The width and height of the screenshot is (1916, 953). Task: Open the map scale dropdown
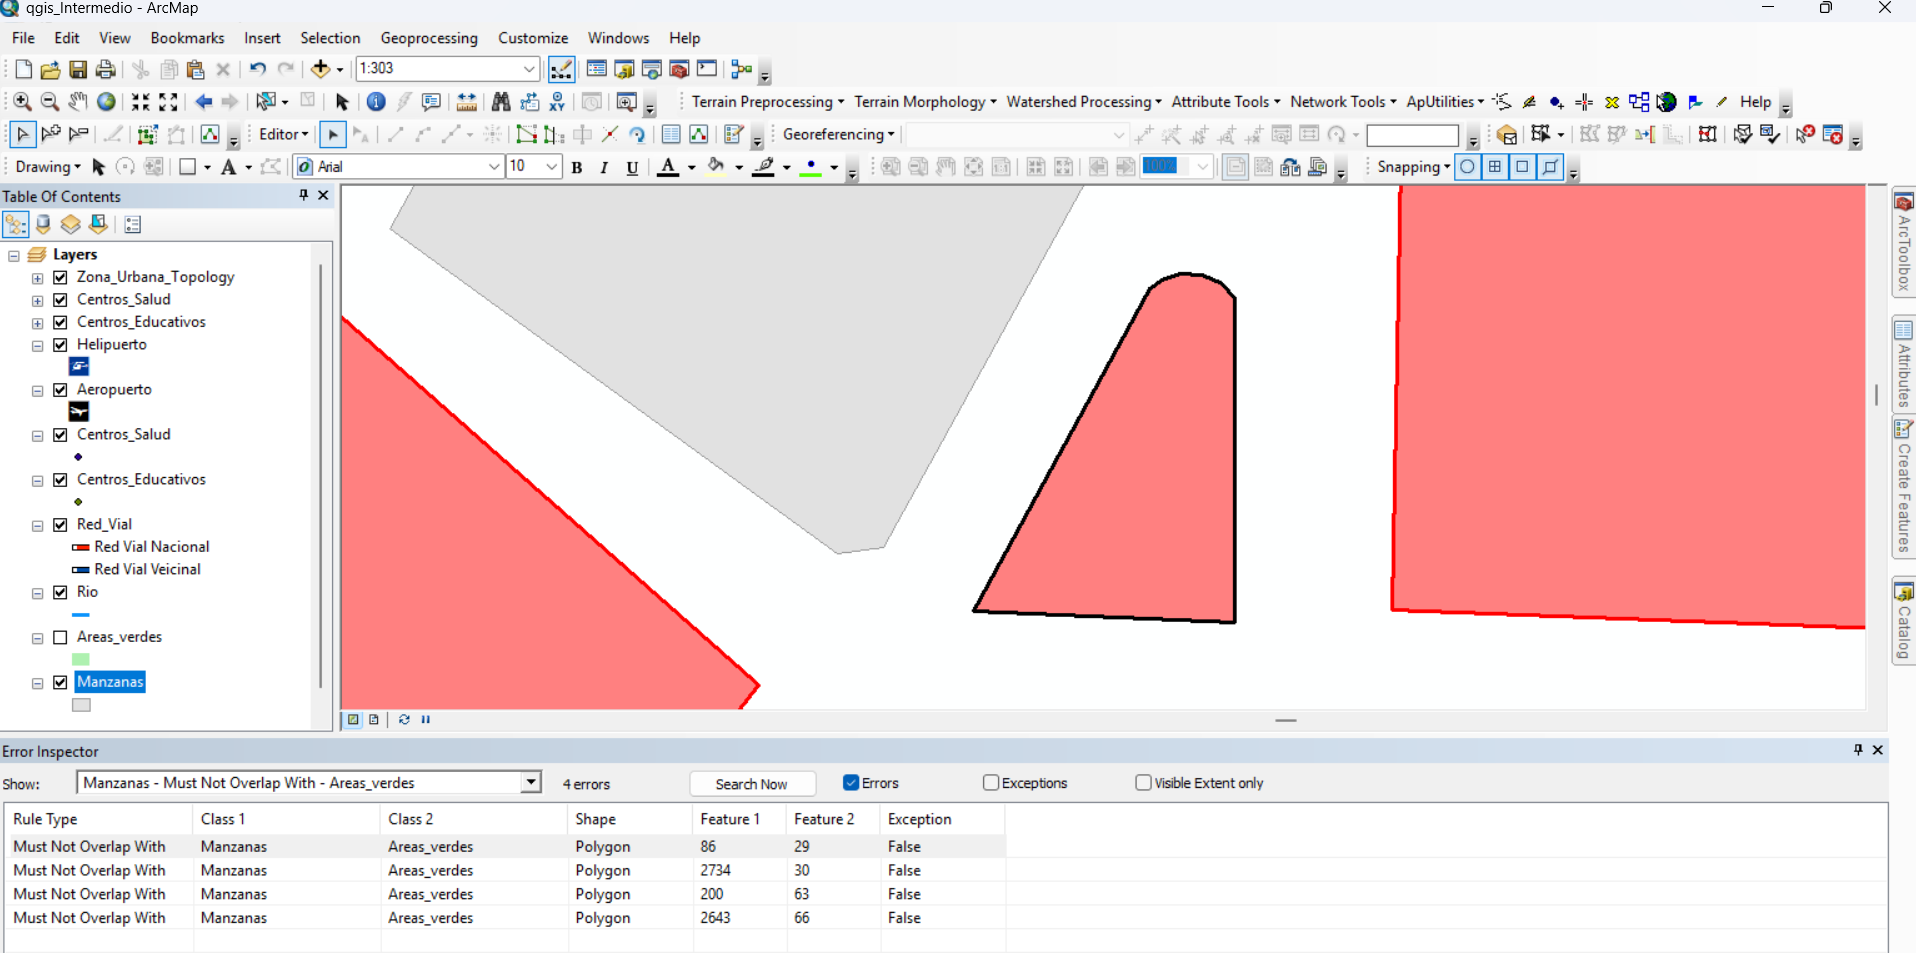529,69
